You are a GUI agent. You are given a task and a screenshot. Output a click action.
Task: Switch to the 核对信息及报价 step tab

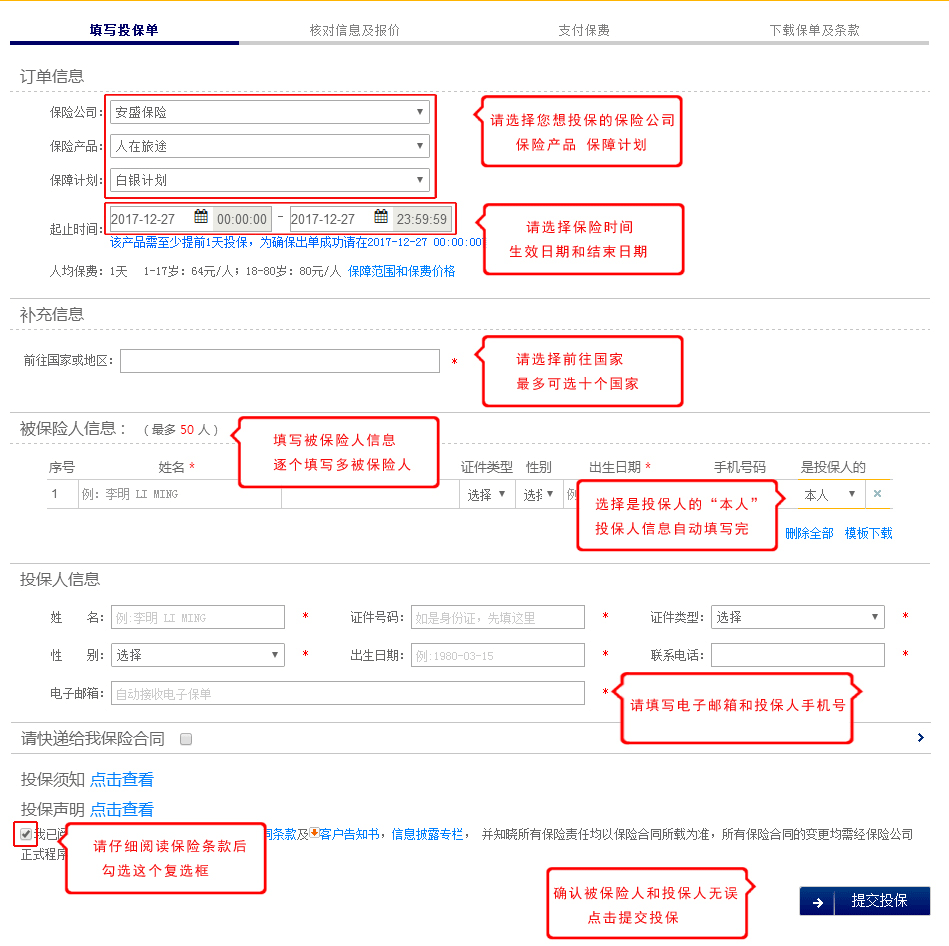pyautogui.click(x=354, y=30)
